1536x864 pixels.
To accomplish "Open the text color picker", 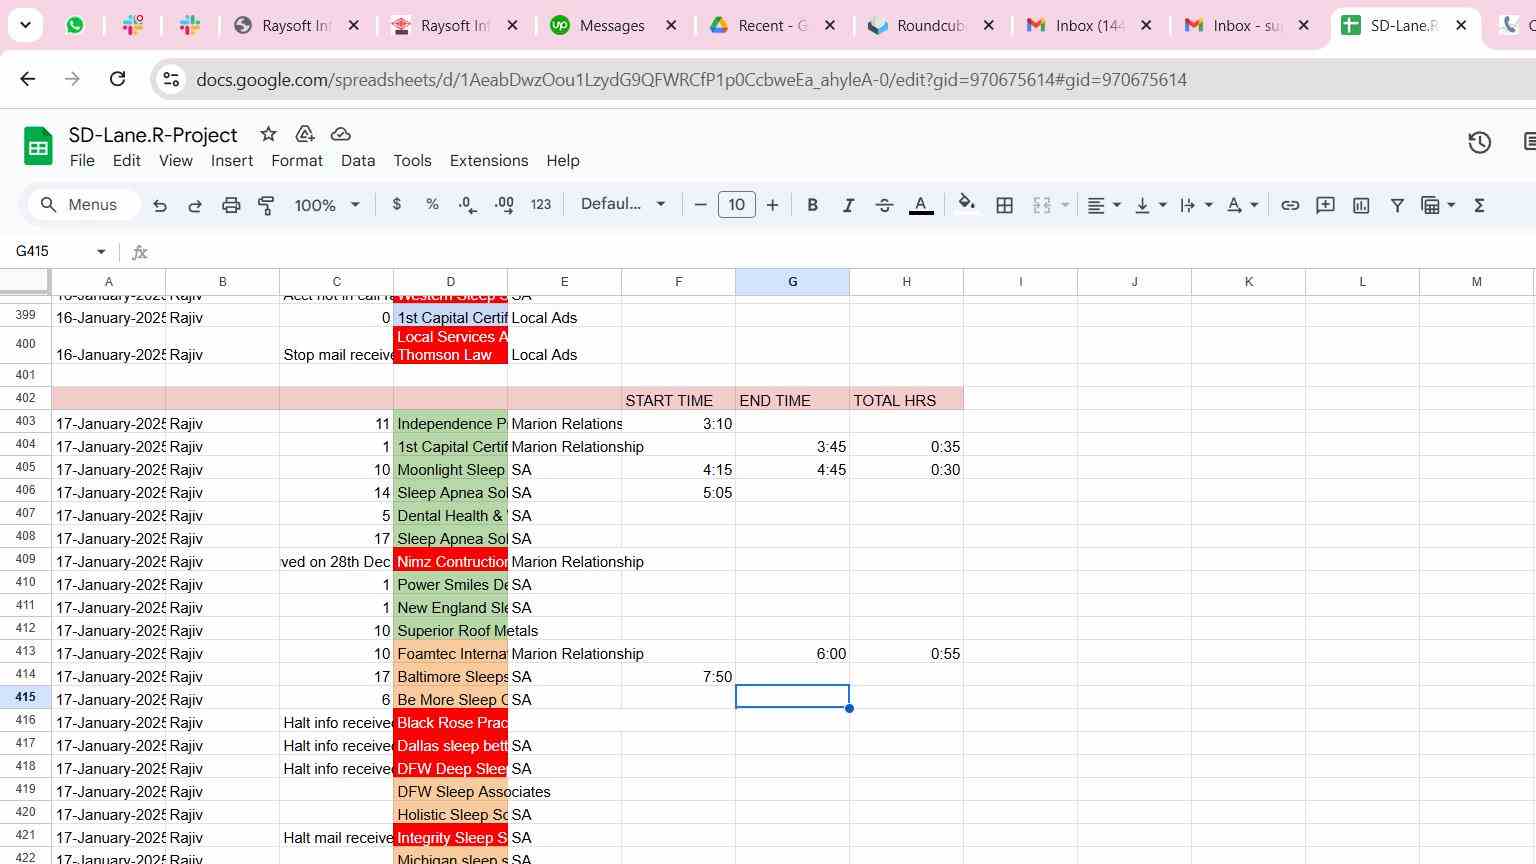I will (x=921, y=205).
